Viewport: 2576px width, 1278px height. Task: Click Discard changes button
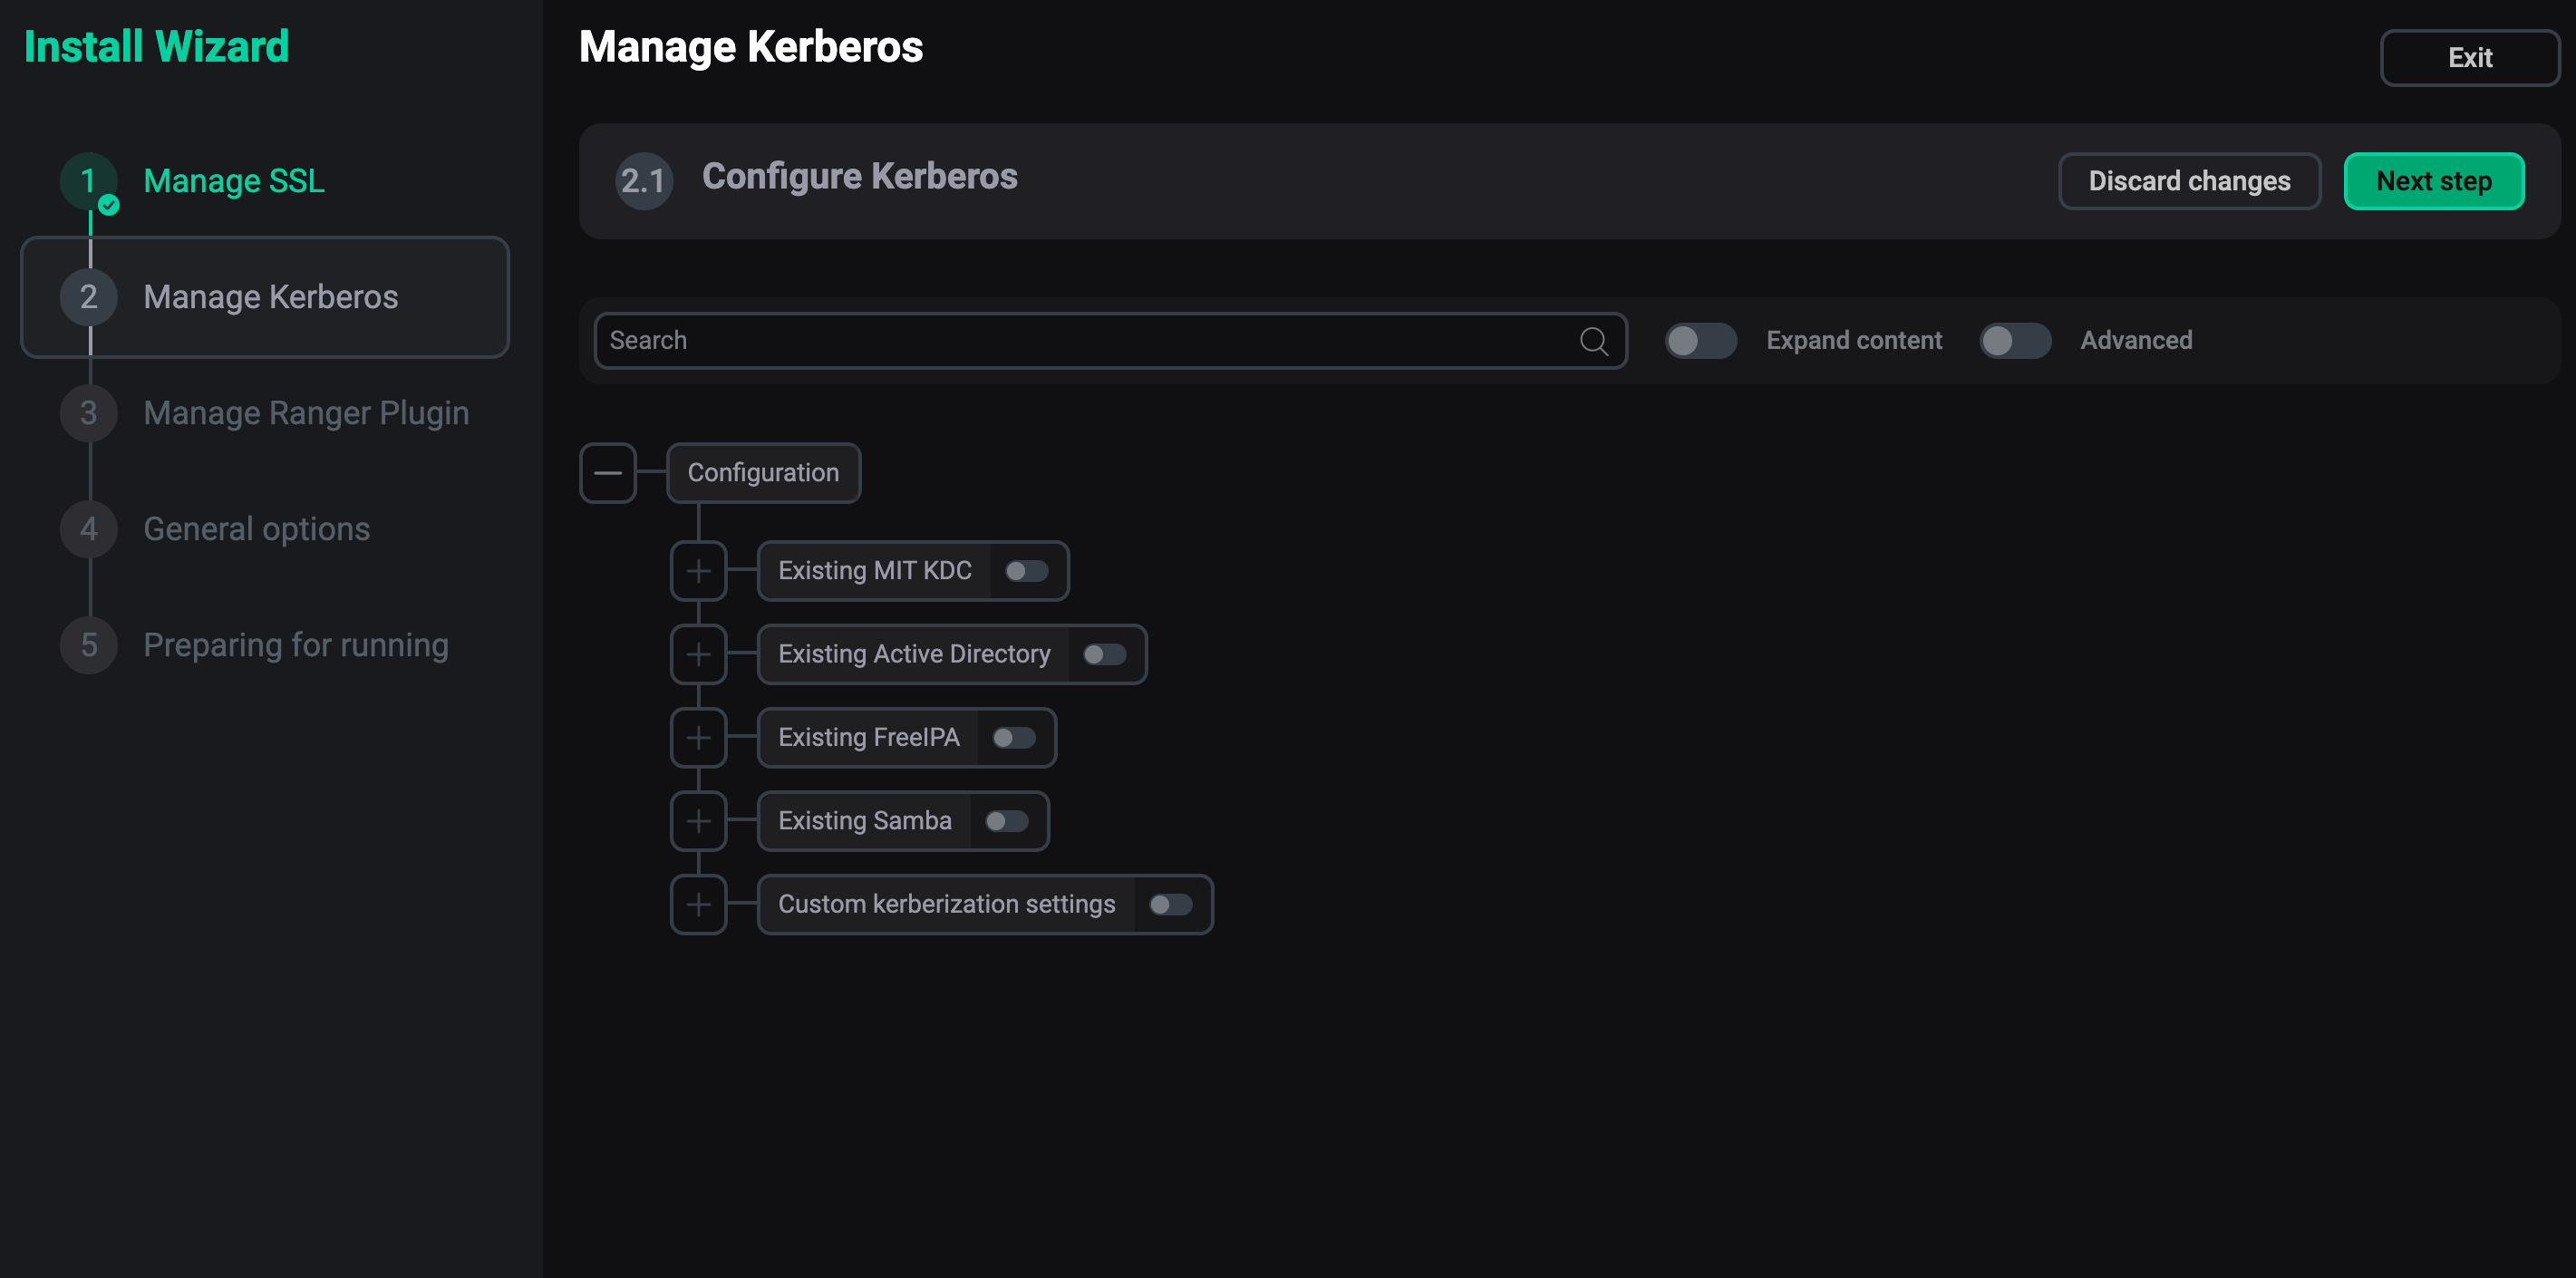[x=2189, y=181]
